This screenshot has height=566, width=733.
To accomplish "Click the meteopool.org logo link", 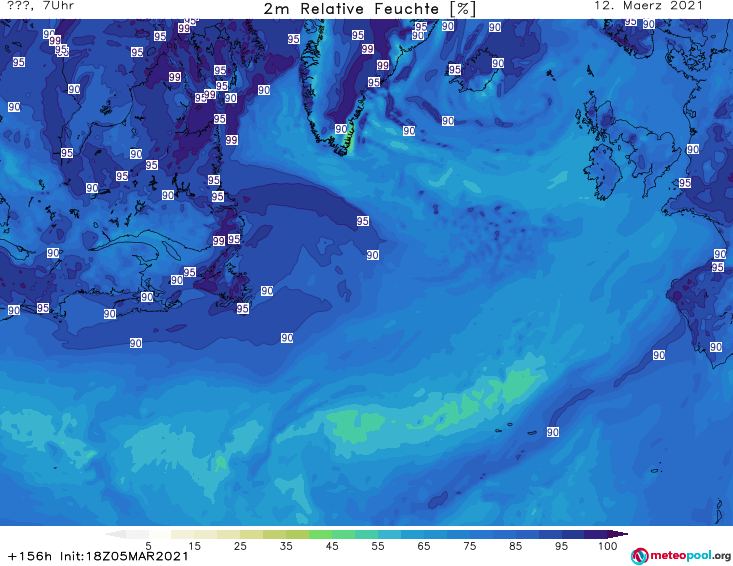I will click(x=681, y=556).
